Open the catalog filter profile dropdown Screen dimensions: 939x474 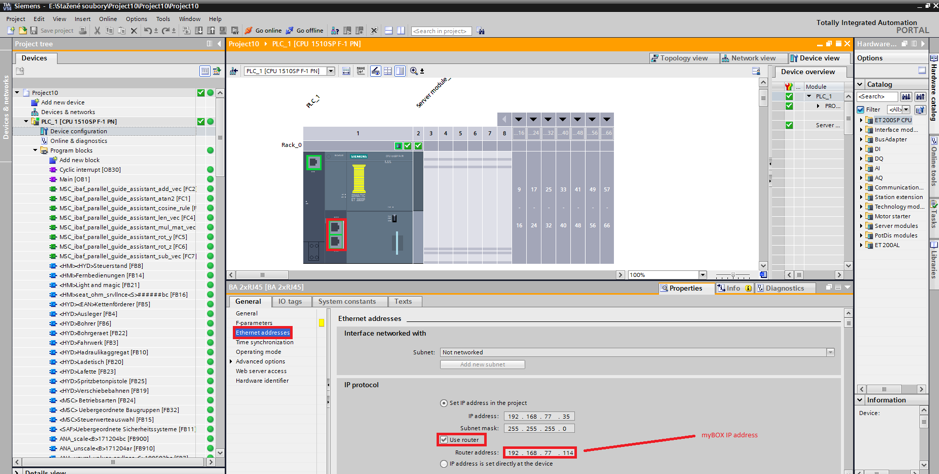coord(907,110)
